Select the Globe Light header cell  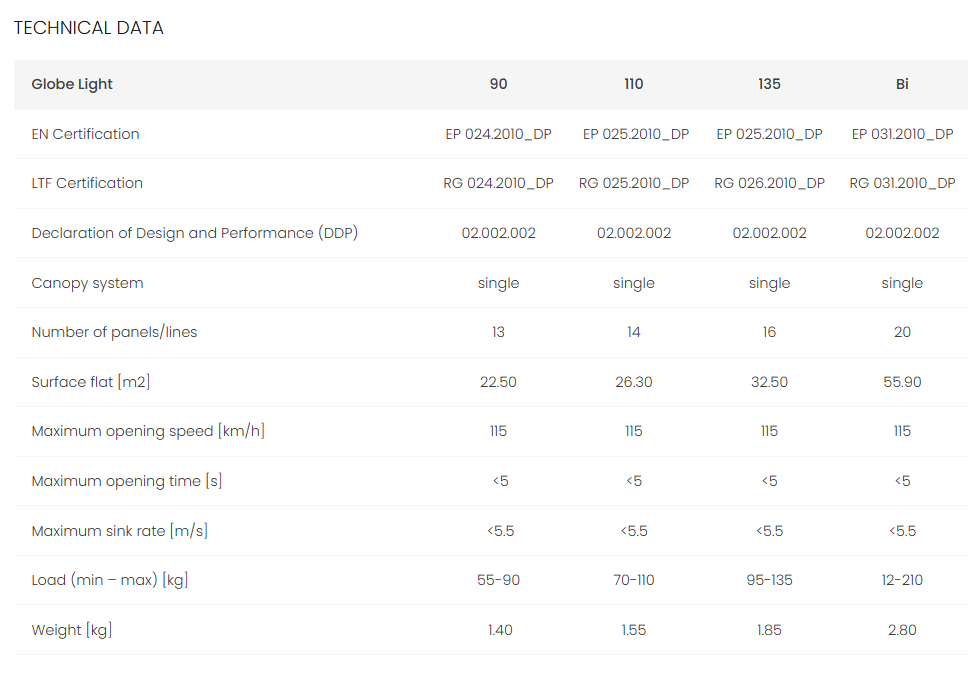(72, 84)
